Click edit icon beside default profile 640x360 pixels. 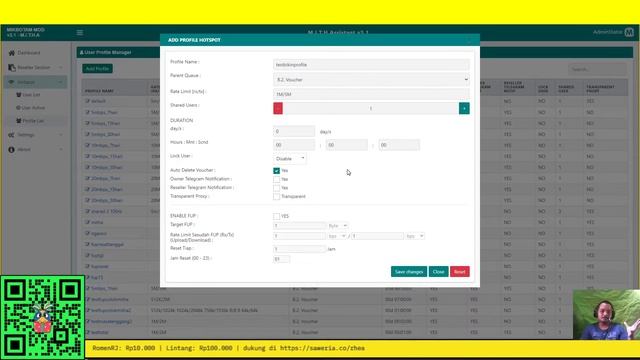(87, 101)
